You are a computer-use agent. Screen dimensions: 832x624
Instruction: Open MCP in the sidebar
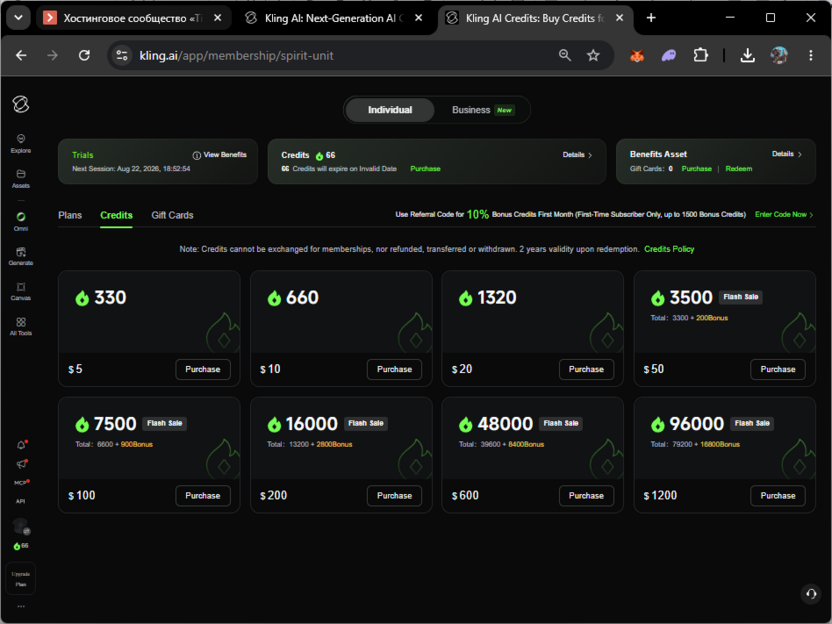click(x=21, y=483)
